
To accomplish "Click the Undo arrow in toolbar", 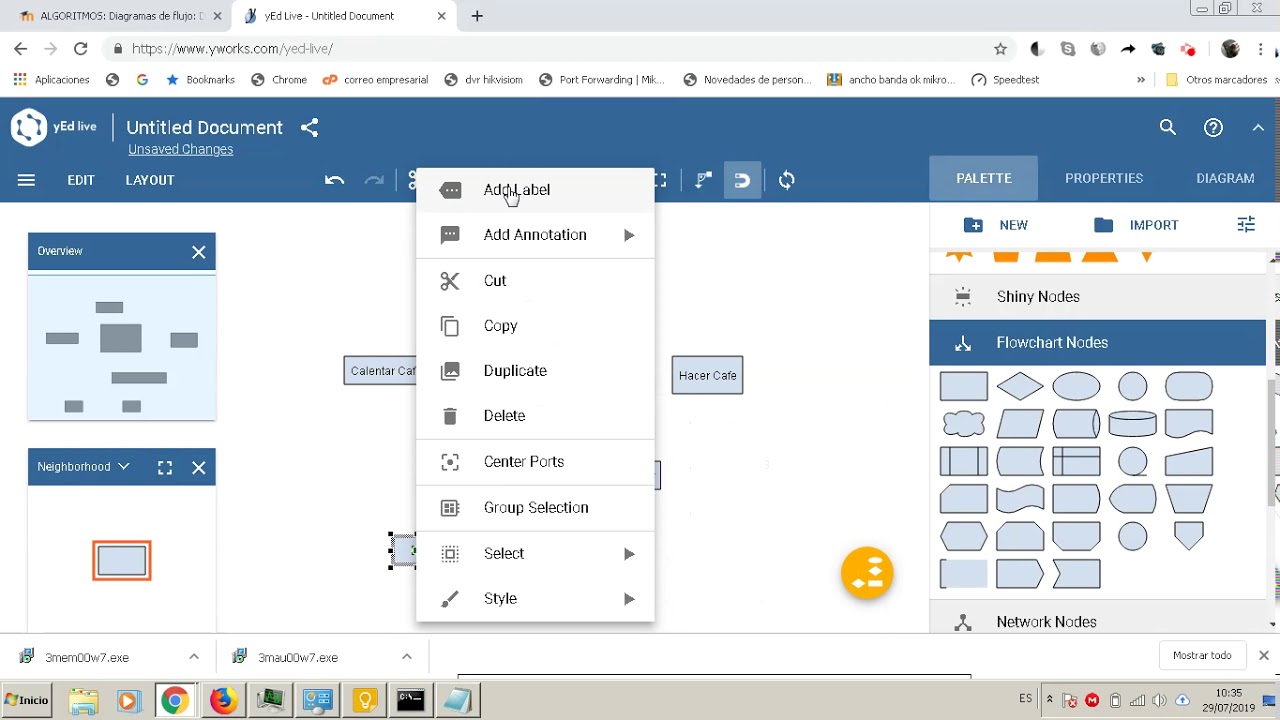I will click(x=334, y=180).
